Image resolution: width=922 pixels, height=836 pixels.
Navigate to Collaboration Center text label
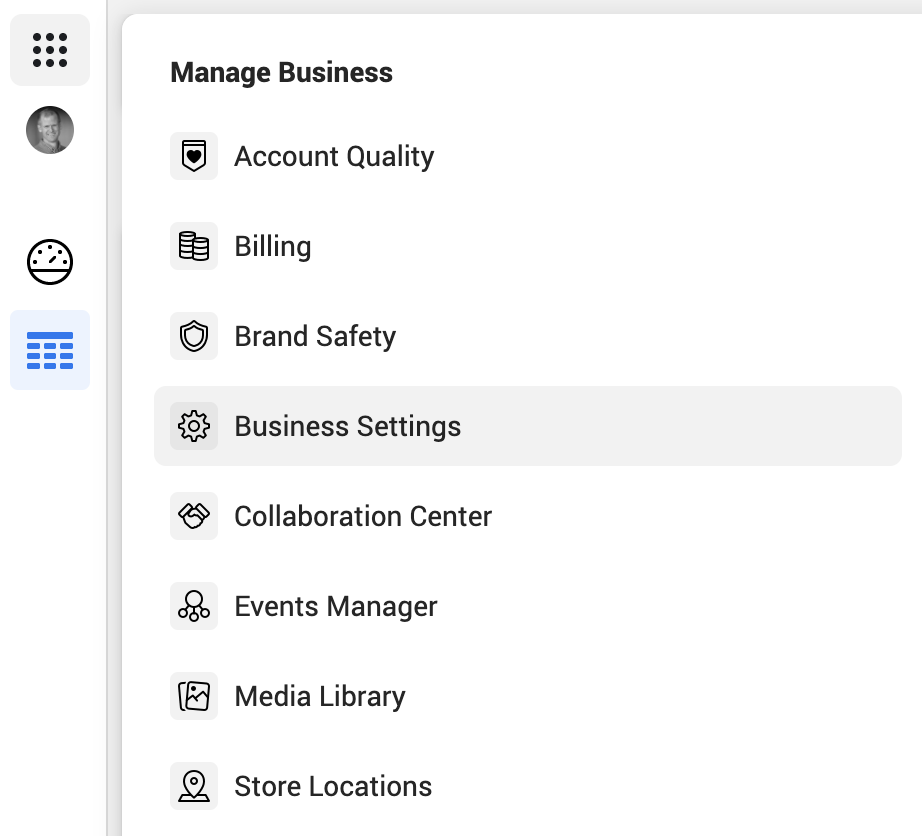pos(363,517)
